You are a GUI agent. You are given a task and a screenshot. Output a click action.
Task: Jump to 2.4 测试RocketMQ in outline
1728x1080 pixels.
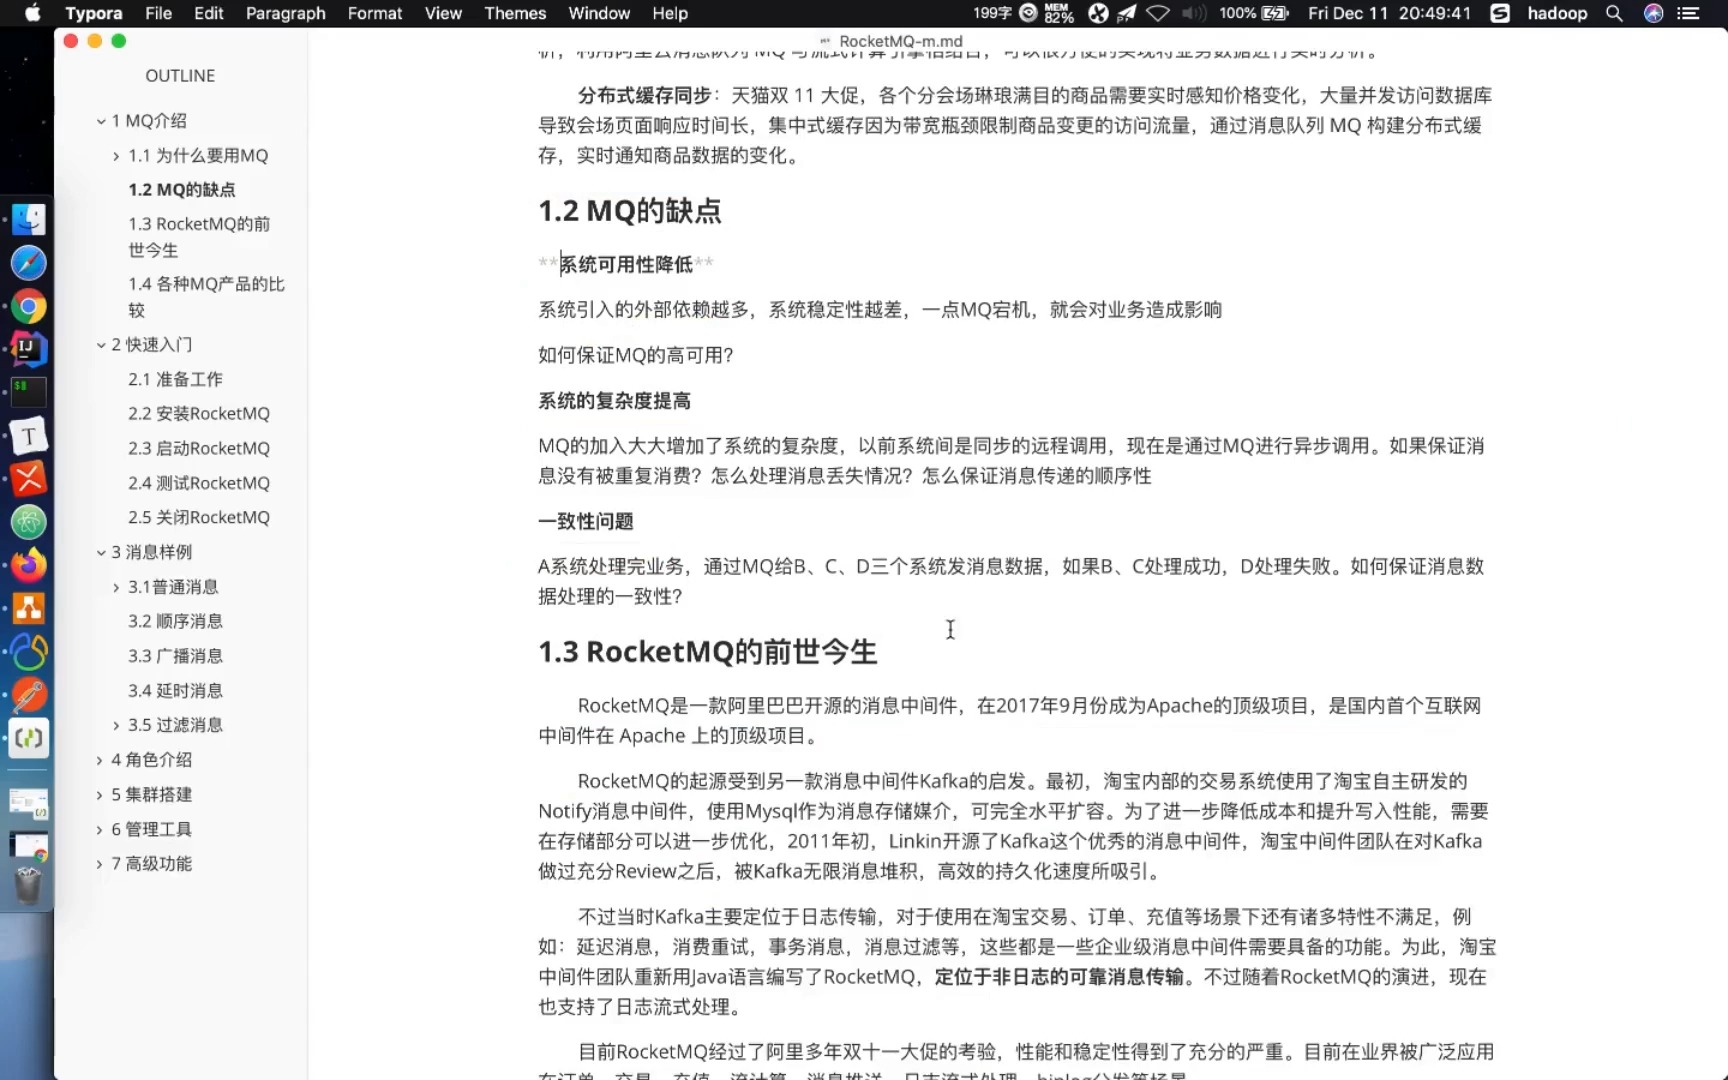199,483
